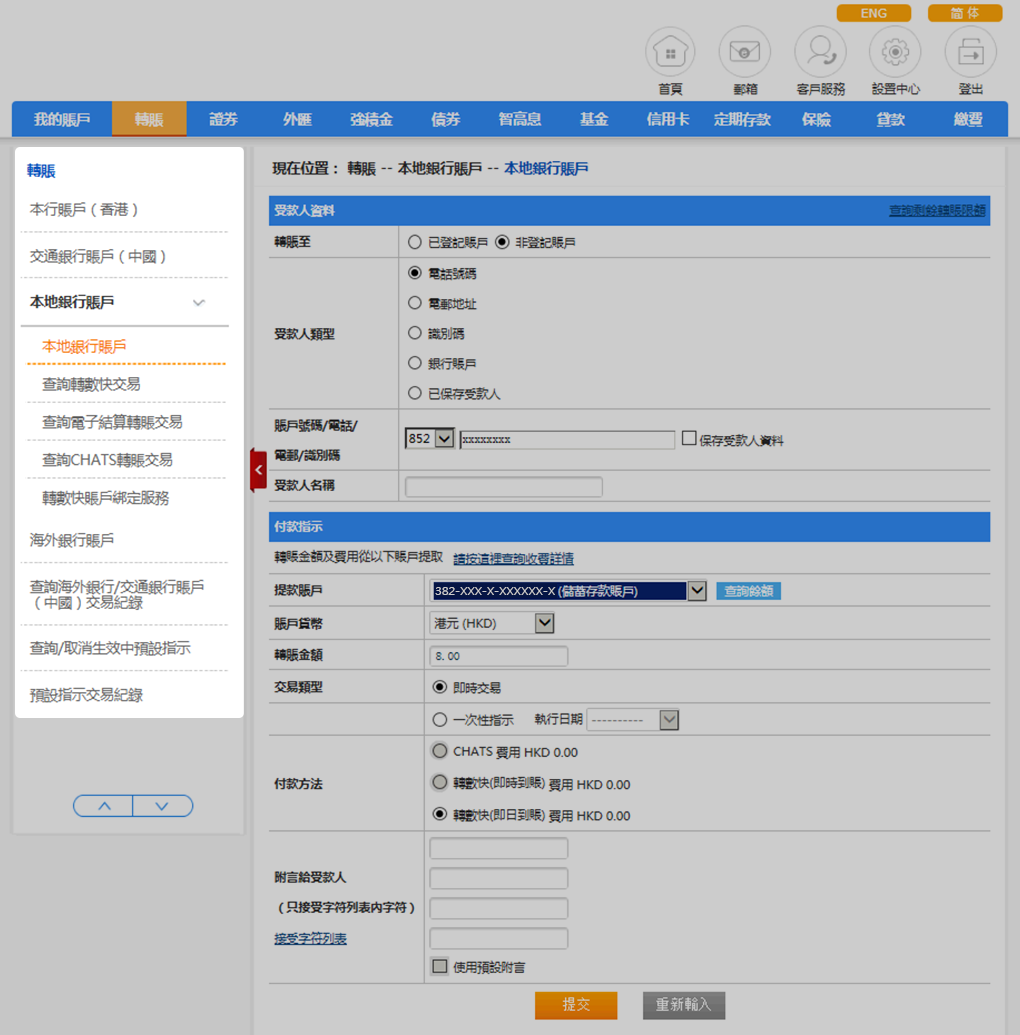This screenshot has height=1035, width=1020.
Task: Collapse sidebar with the red arrow handle
Action: click(x=258, y=470)
